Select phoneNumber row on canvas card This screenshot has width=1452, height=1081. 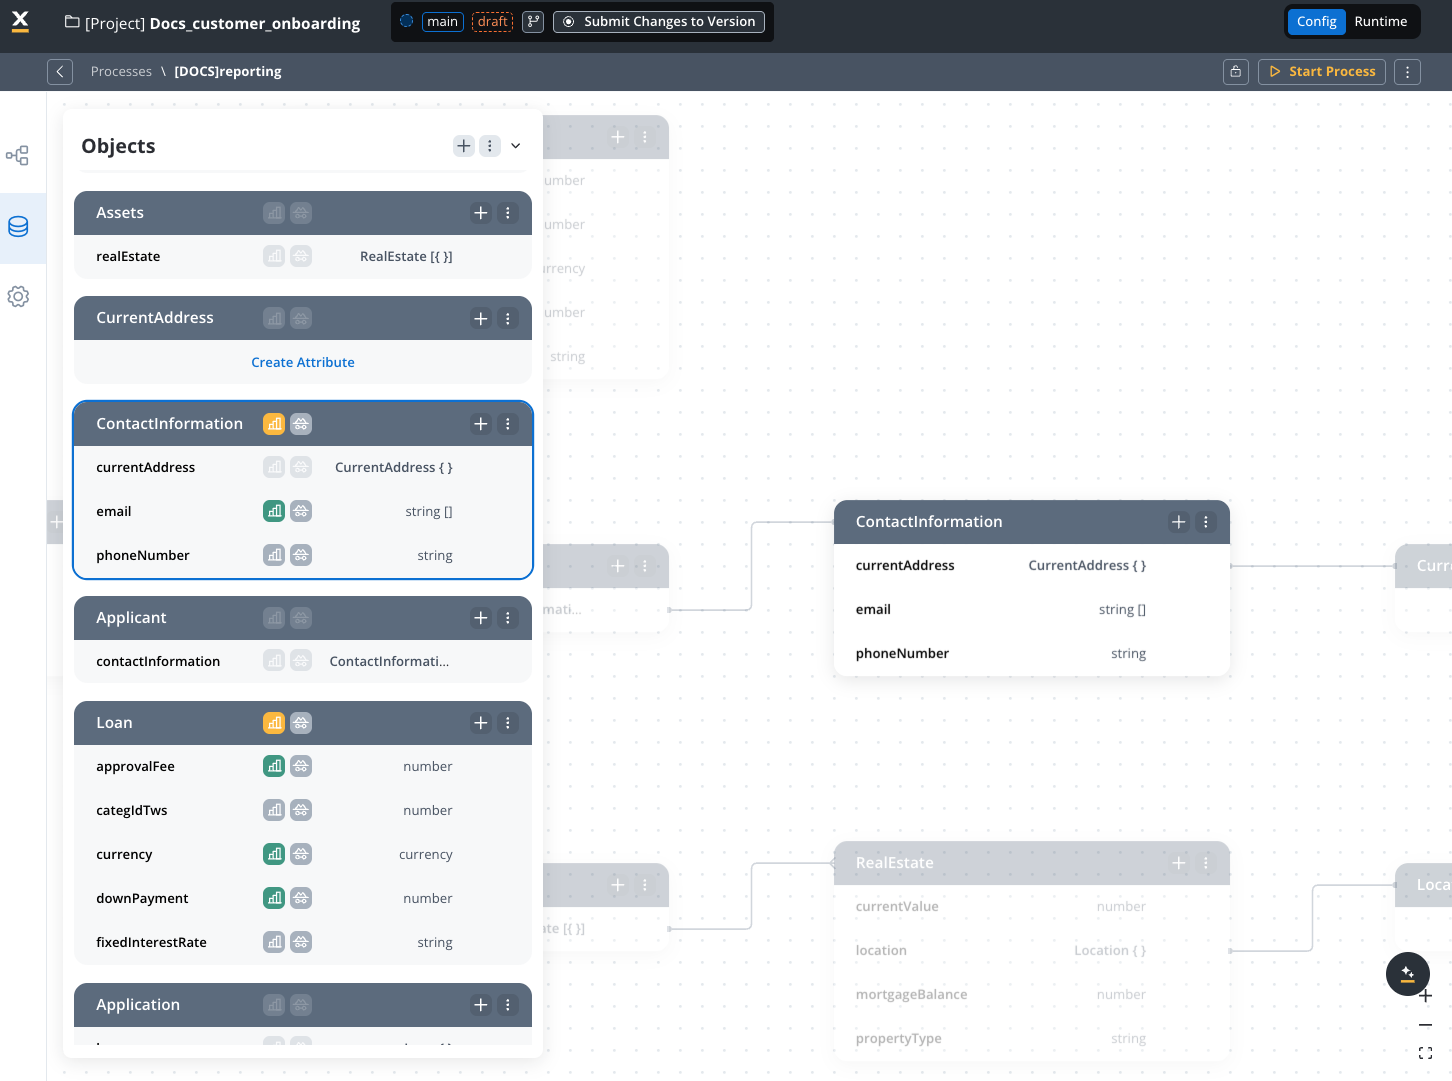click(x=1032, y=653)
